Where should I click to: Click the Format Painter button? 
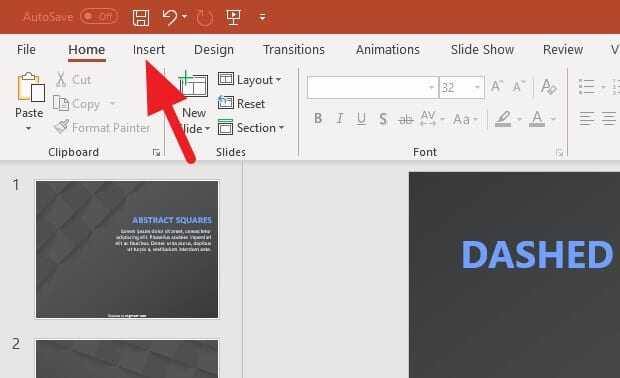(102, 128)
